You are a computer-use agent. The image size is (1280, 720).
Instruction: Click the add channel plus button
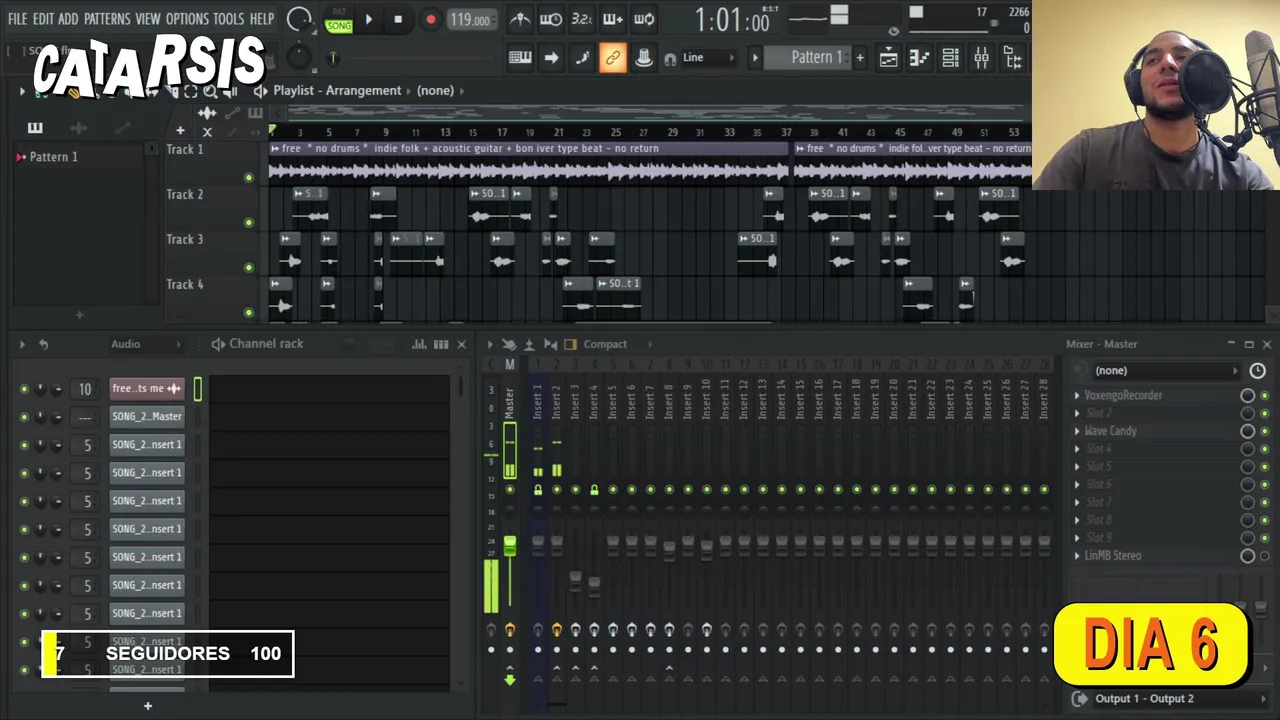(147, 706)
